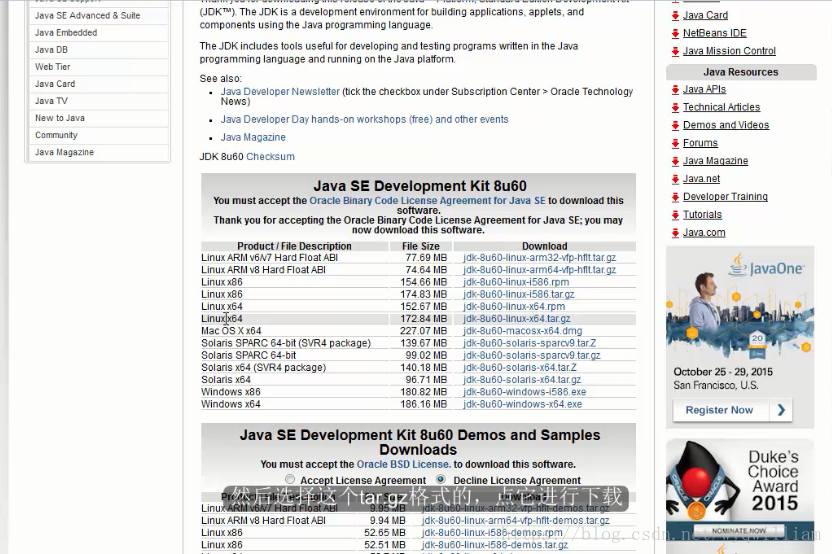This screenshot has width=832, height=554.
Task: Open Java Card link in right sidebar
Action: pyautogui.click(x=705, y=15)
